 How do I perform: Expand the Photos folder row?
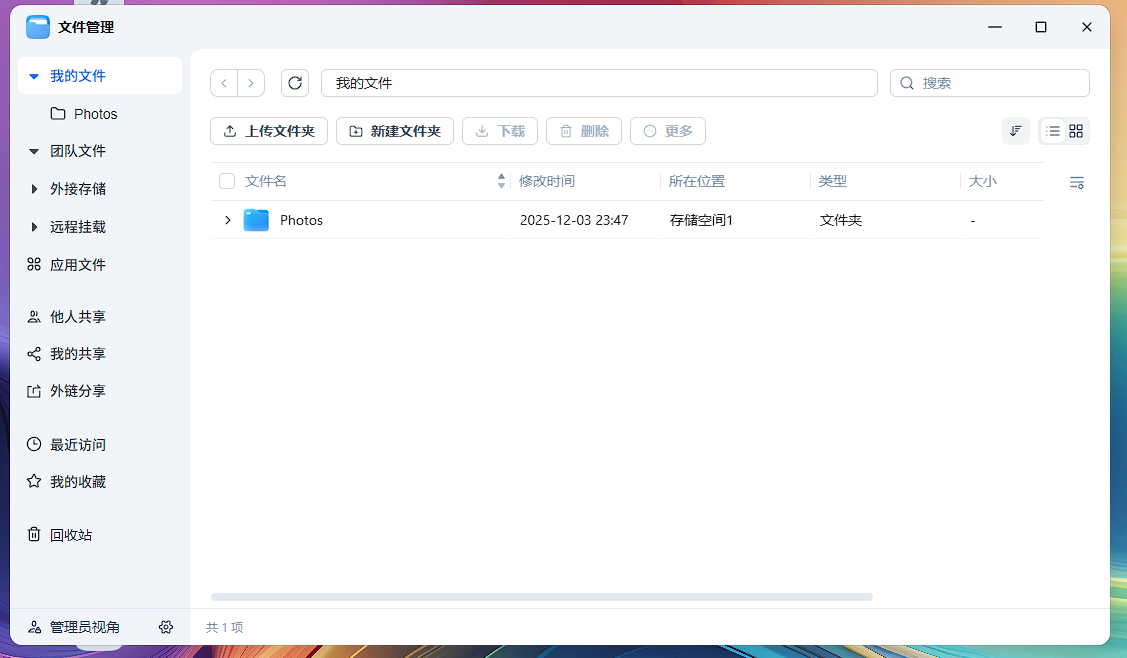(227, 220)
